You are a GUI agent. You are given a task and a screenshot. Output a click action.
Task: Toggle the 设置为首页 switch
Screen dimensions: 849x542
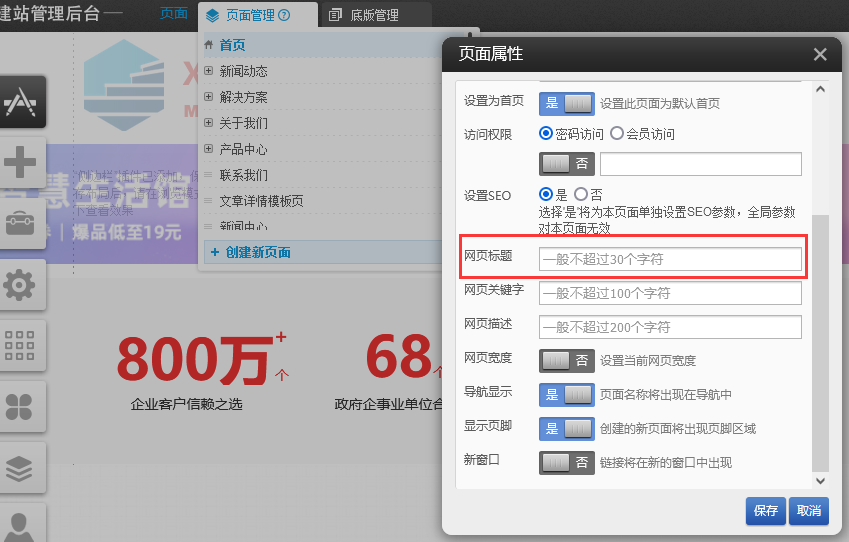[566, 103]
